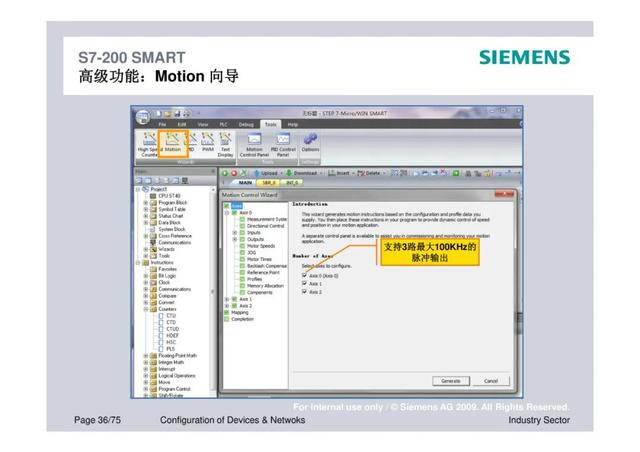640x452 pixels.
Task: Click the Upload toolbar button
Action: coord(266,173)
